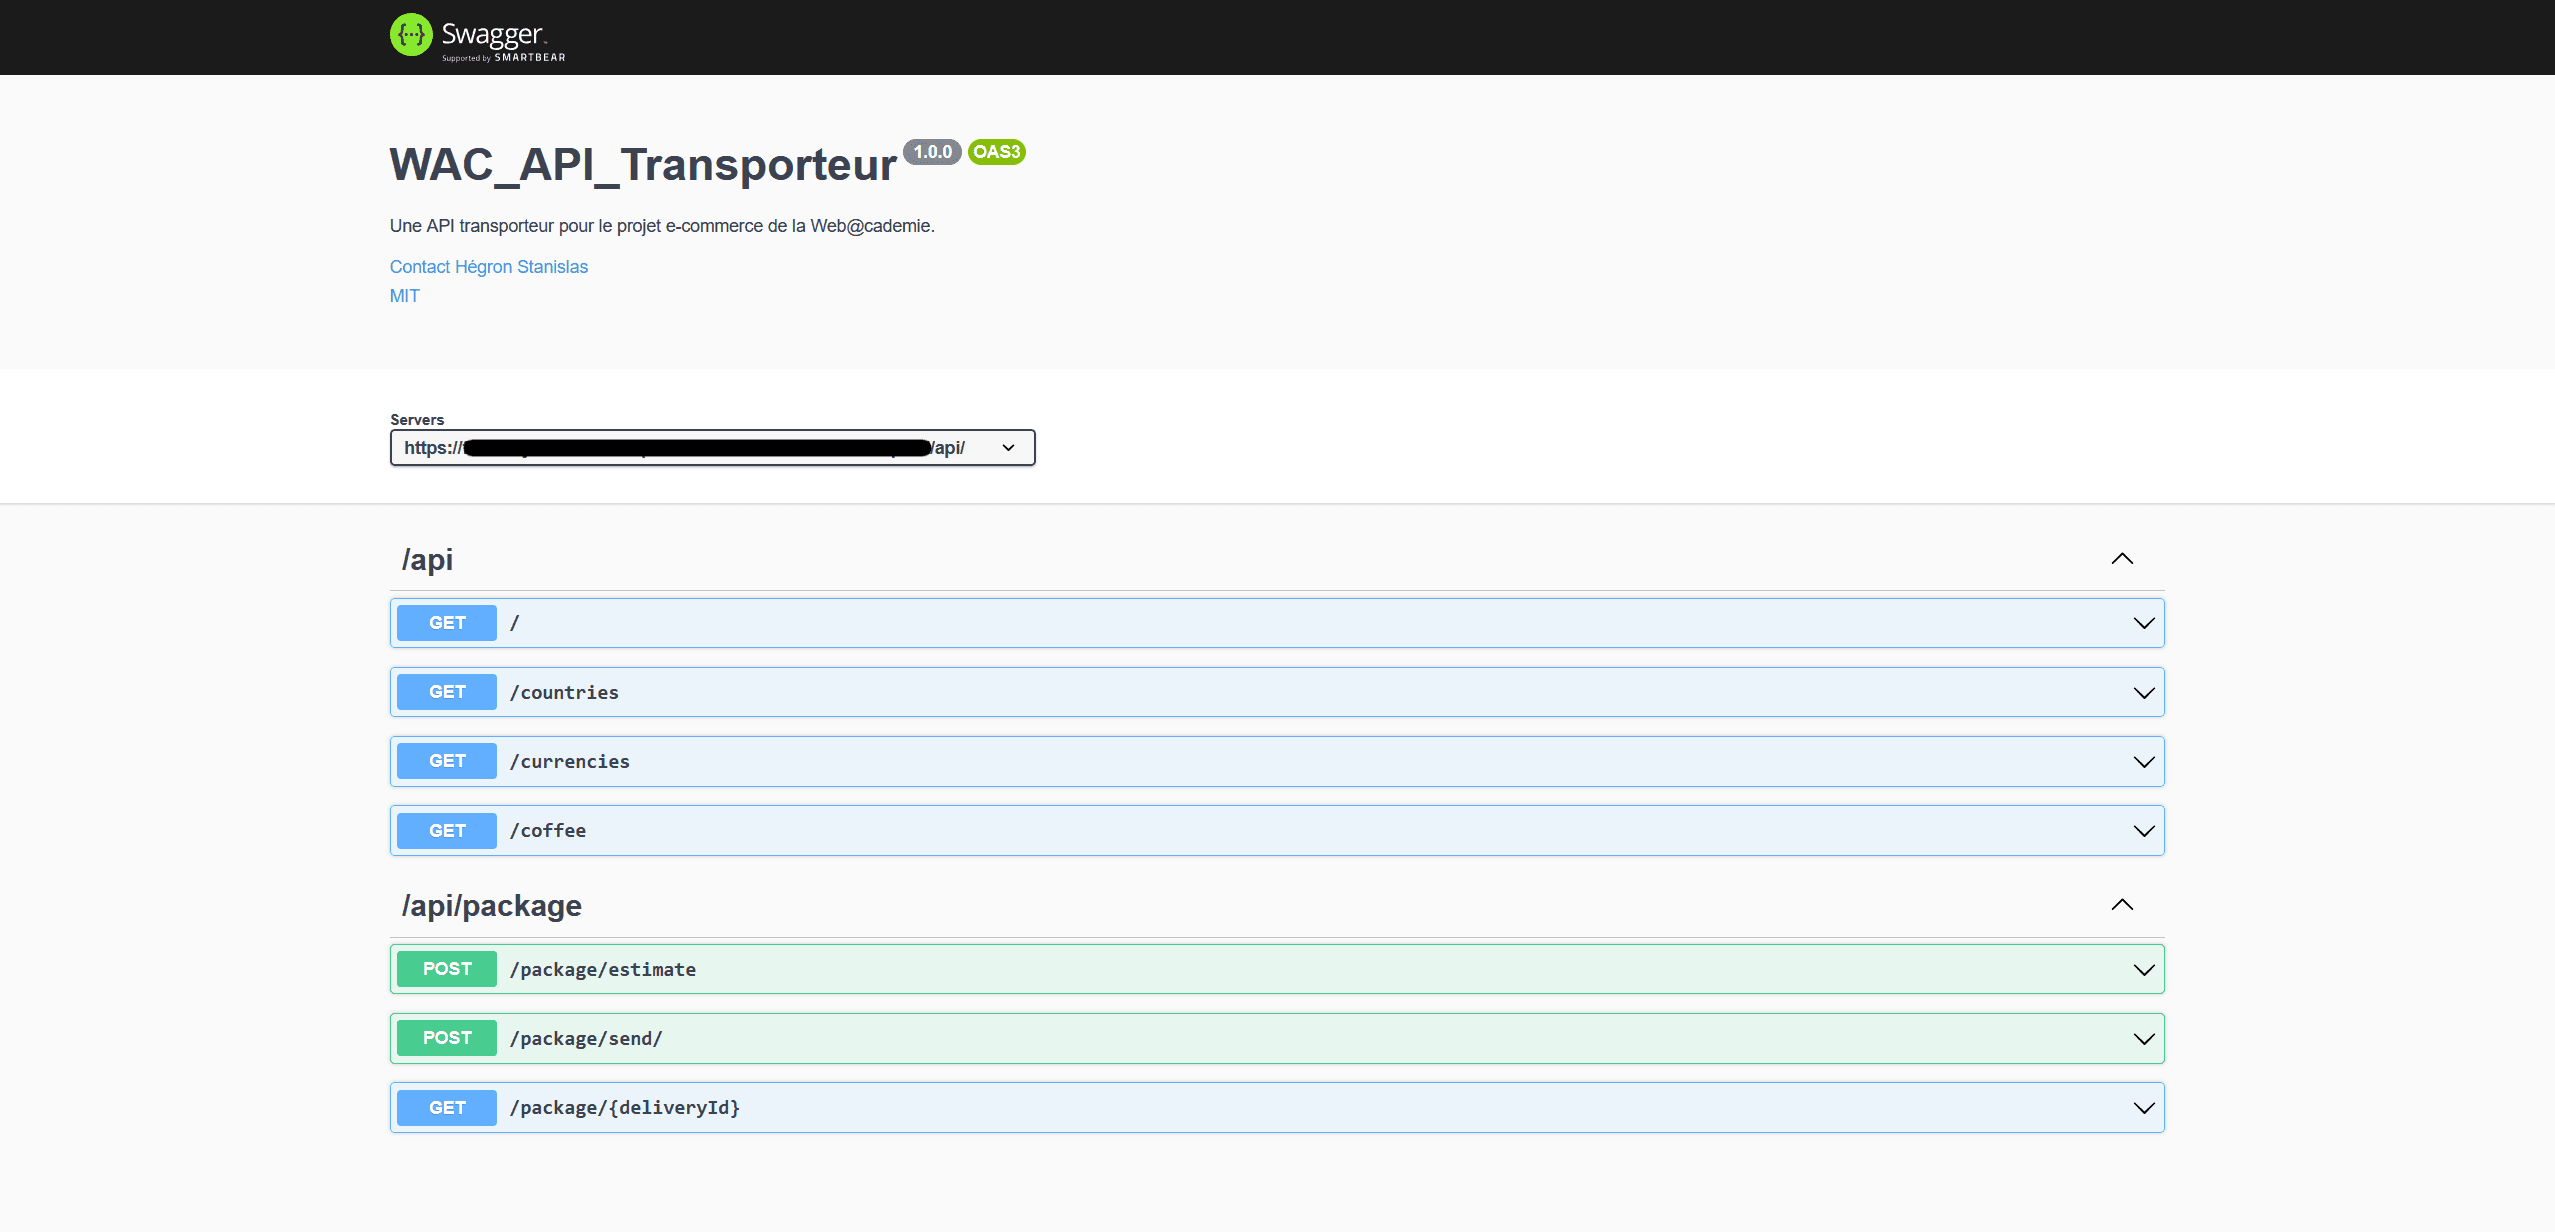Image resolution: width=2555 pixels, height=1232 pixels.
Task: Click the /coffee endpoint path text
Action: 548,831
